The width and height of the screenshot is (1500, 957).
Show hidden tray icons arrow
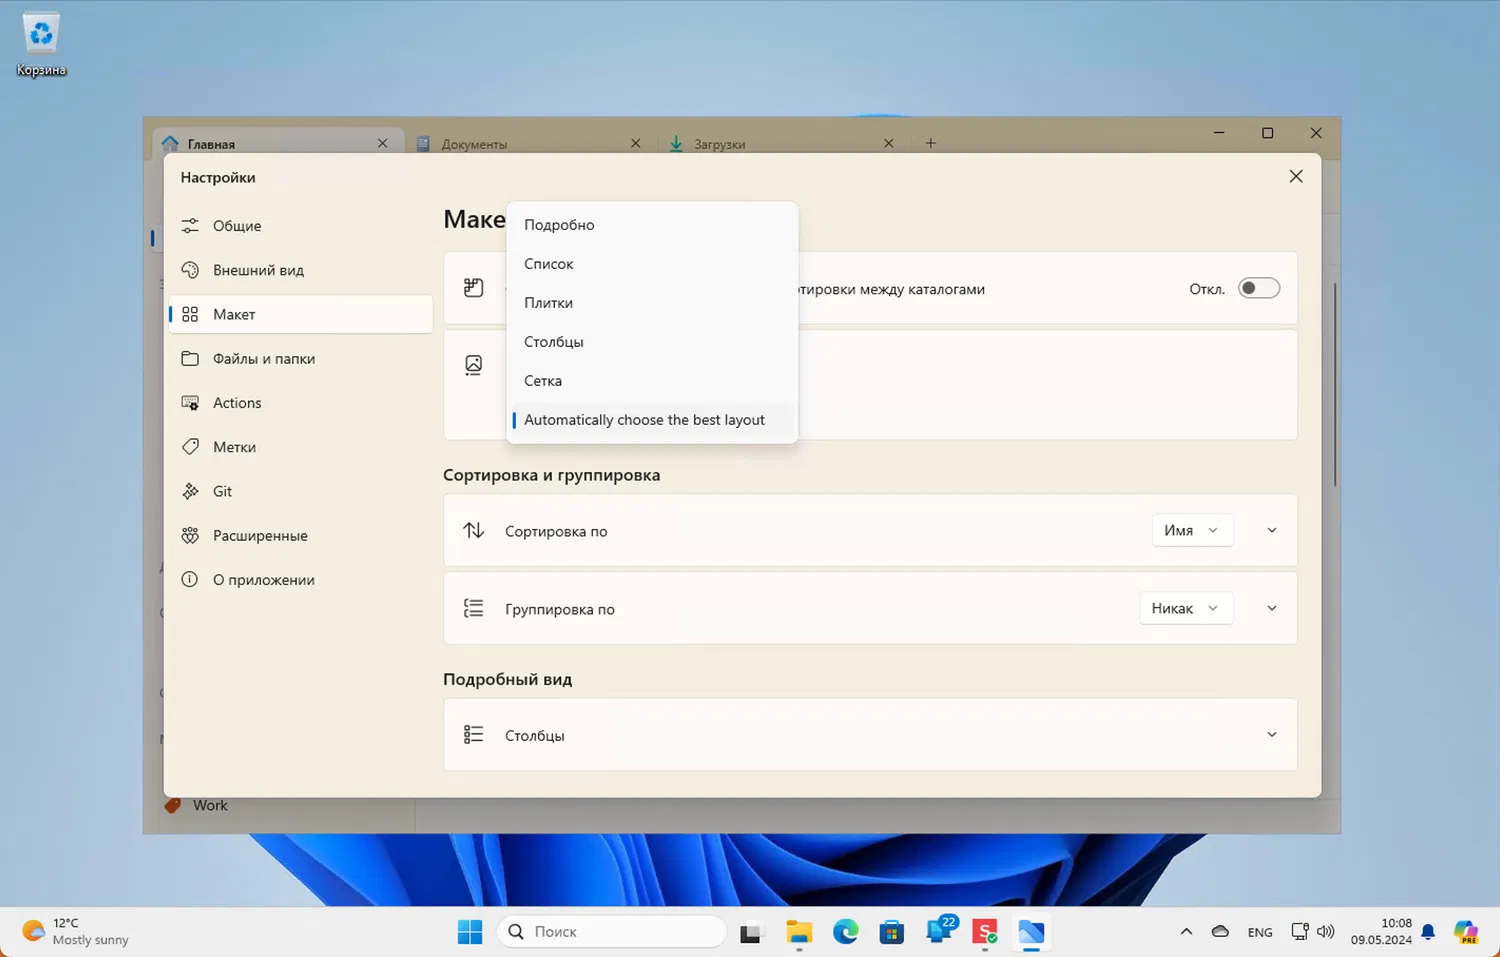pyautogui.click(x=1186, y=931)
